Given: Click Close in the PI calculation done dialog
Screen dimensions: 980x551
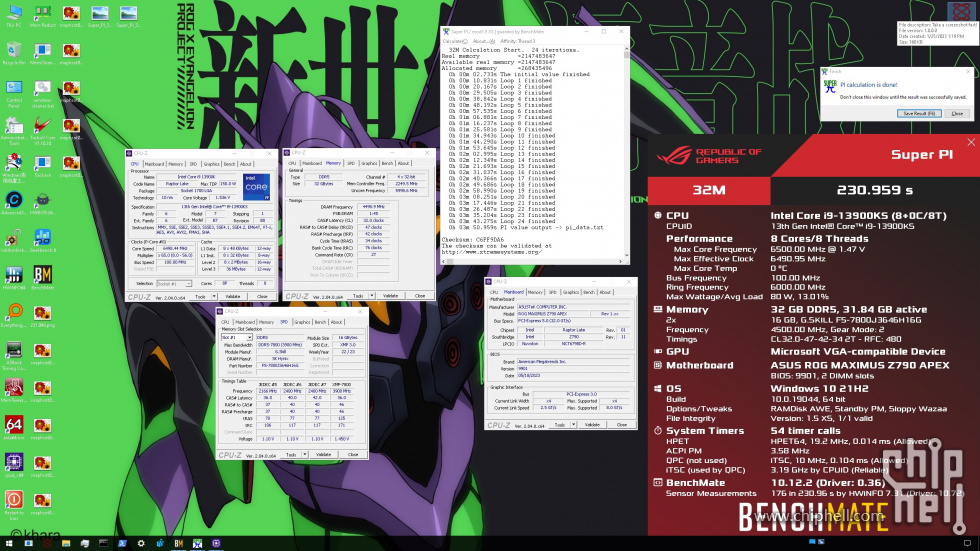Looking at the screenshot, I should 957,114.
